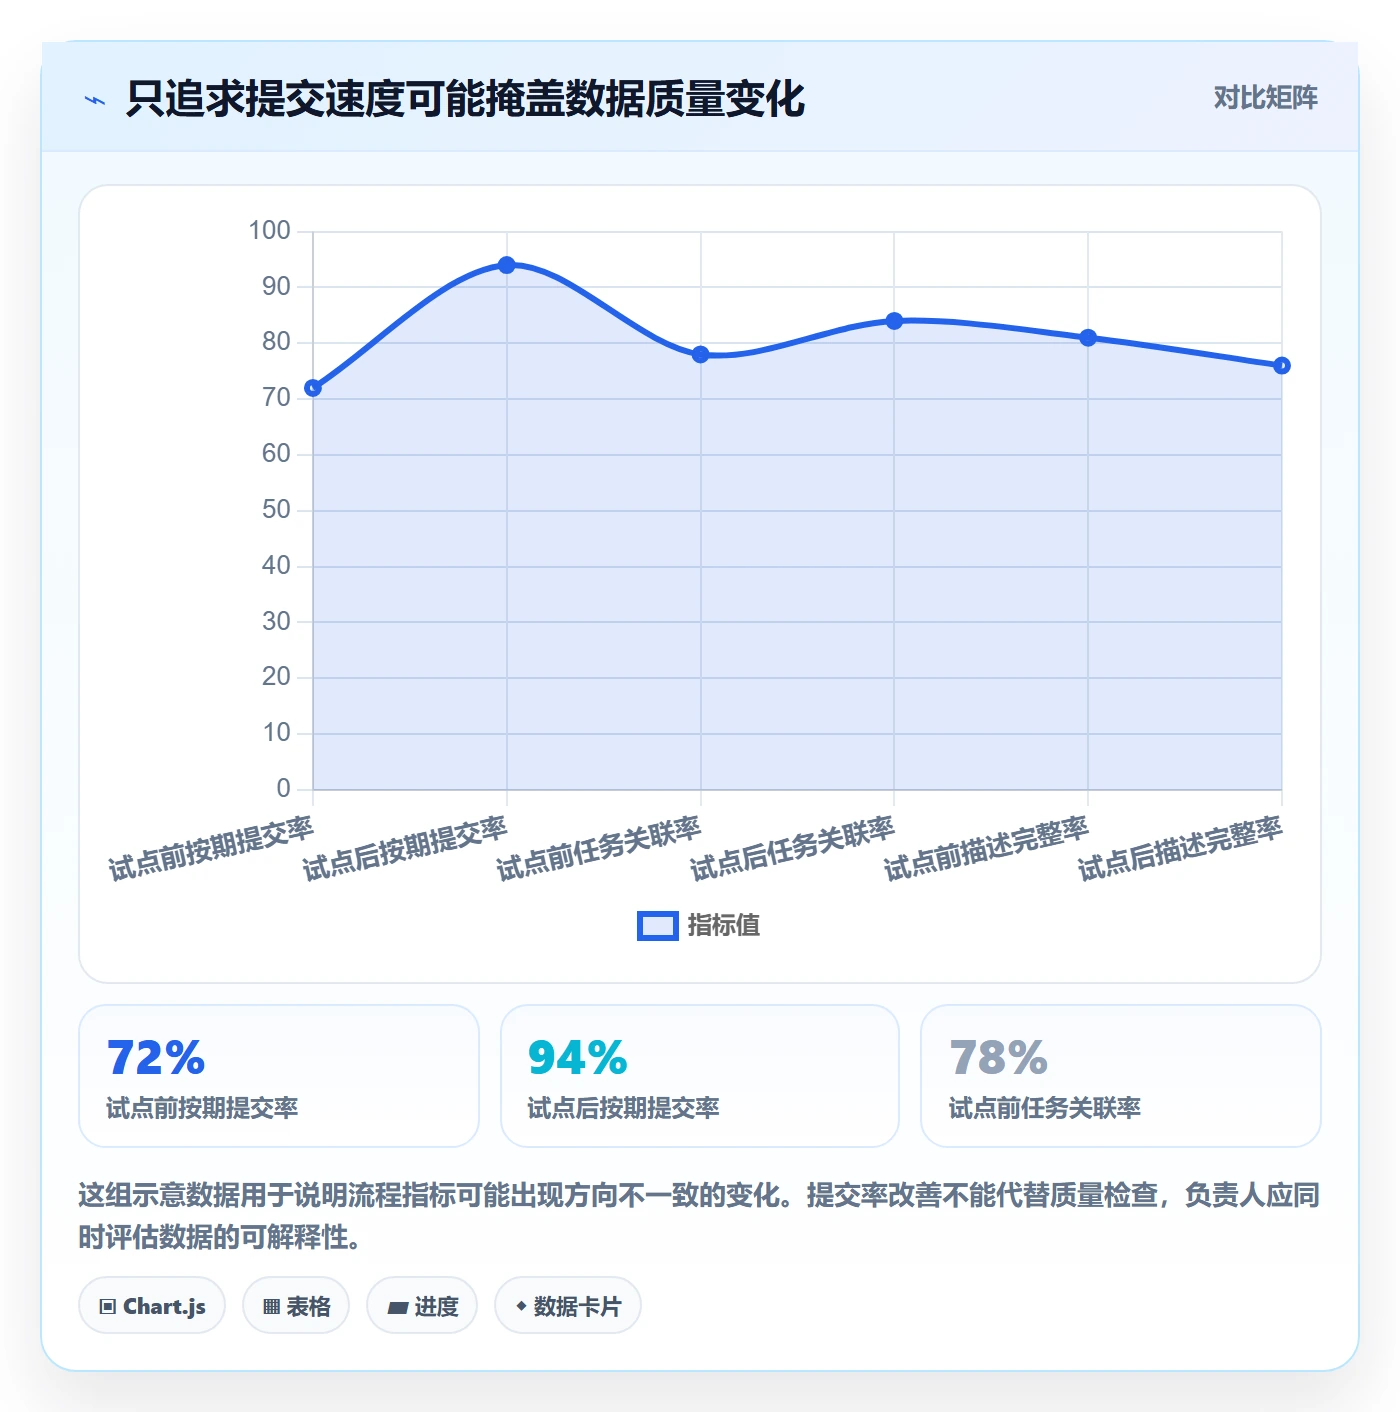Select the 试点后按期提交率 data point at 94
Viewport: 1400px width, 1412px height.
point(507,265)
